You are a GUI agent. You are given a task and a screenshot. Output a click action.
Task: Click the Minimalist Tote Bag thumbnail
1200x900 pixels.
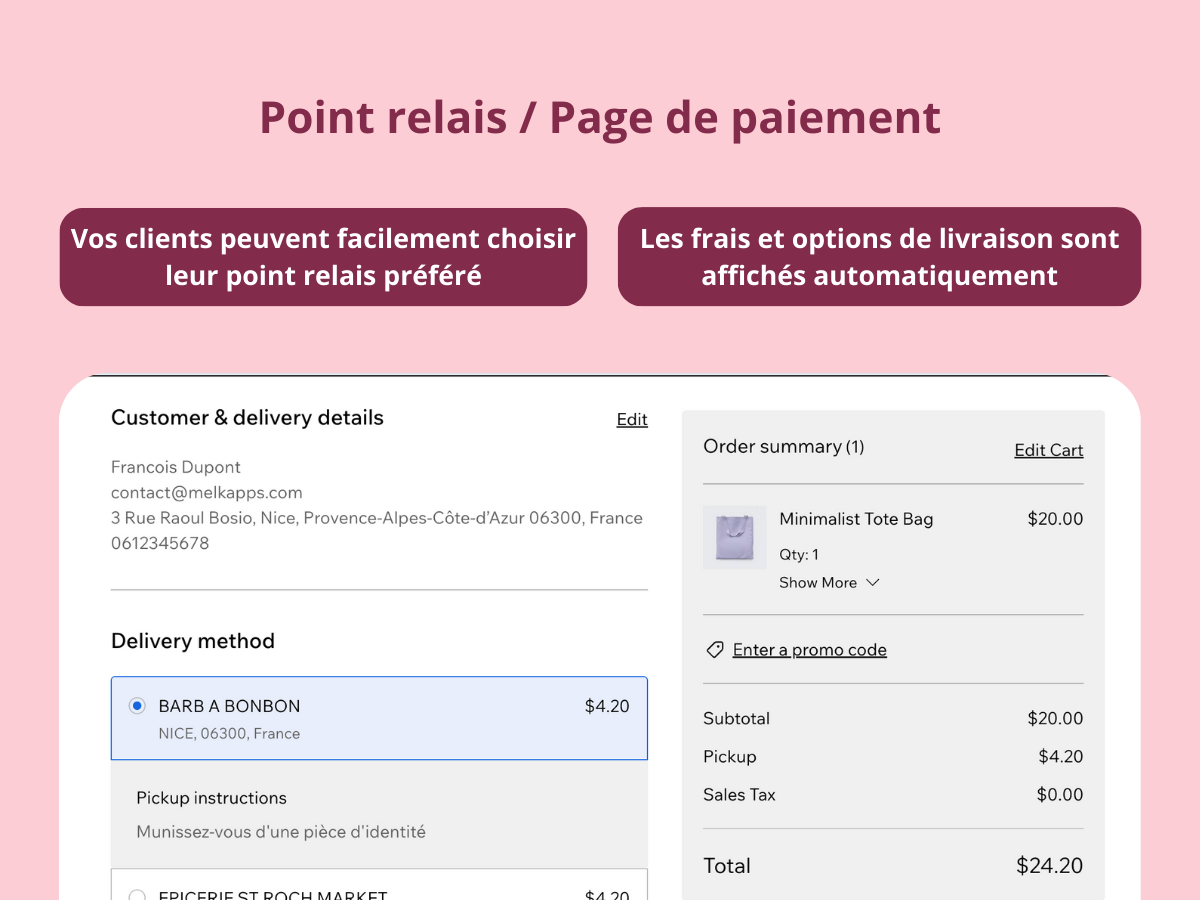734,537
